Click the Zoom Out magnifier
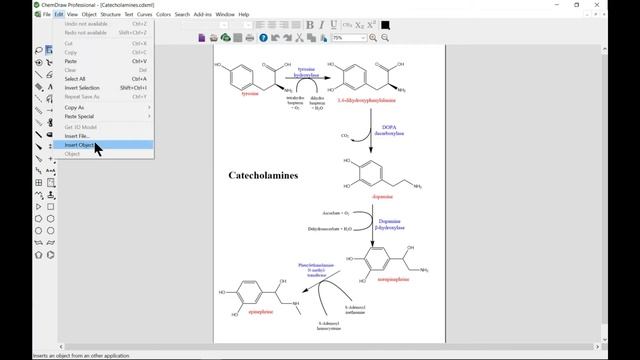Viewport: 640px width, 360px height. pos(385,38)
